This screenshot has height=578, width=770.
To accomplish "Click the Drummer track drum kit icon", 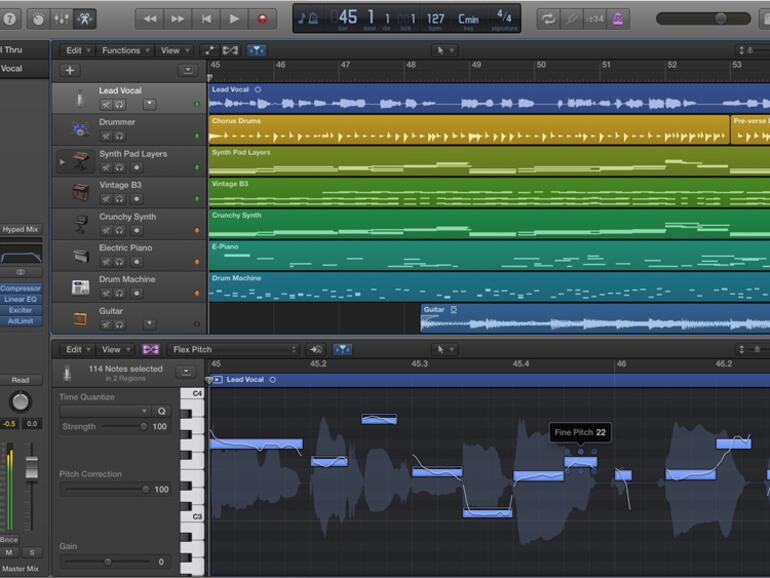I will (x=80, y=128).
